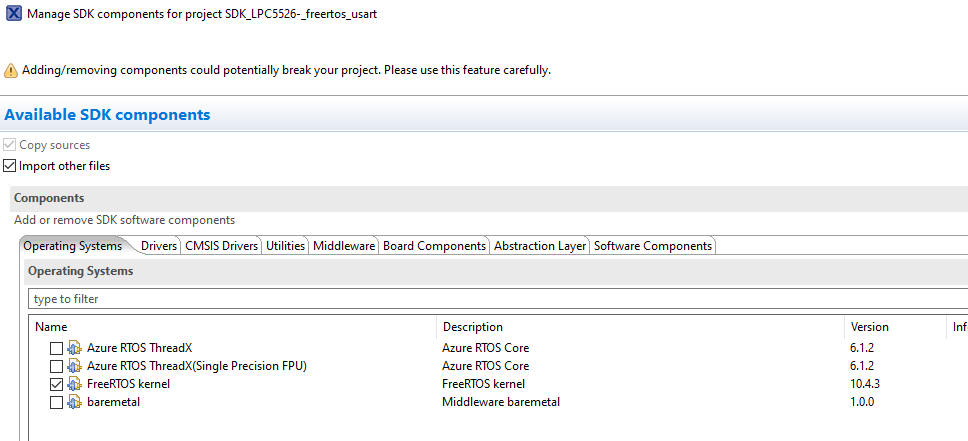The image size is (968, 441).
Task: Sort components by the Name column header
Action: (x=51, y=327)
